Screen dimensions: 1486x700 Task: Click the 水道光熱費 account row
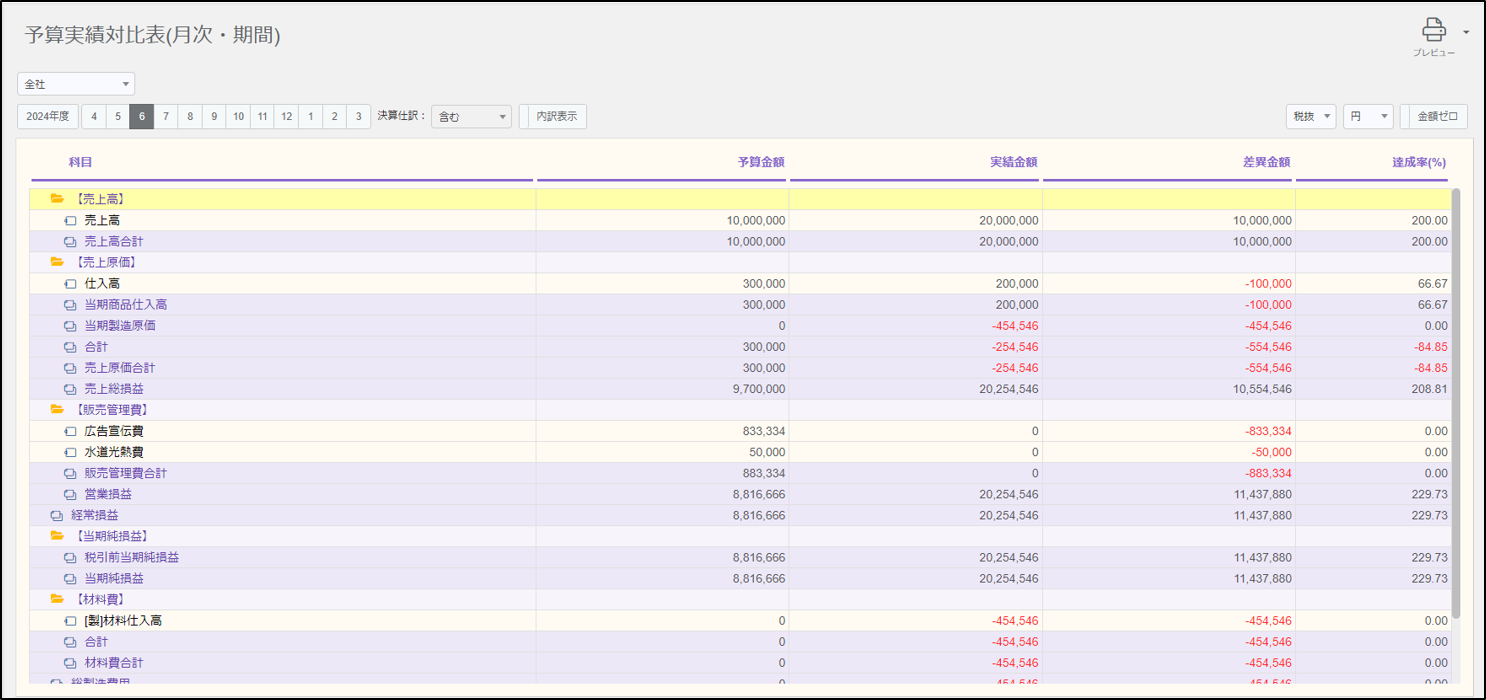tap(114, 452)
